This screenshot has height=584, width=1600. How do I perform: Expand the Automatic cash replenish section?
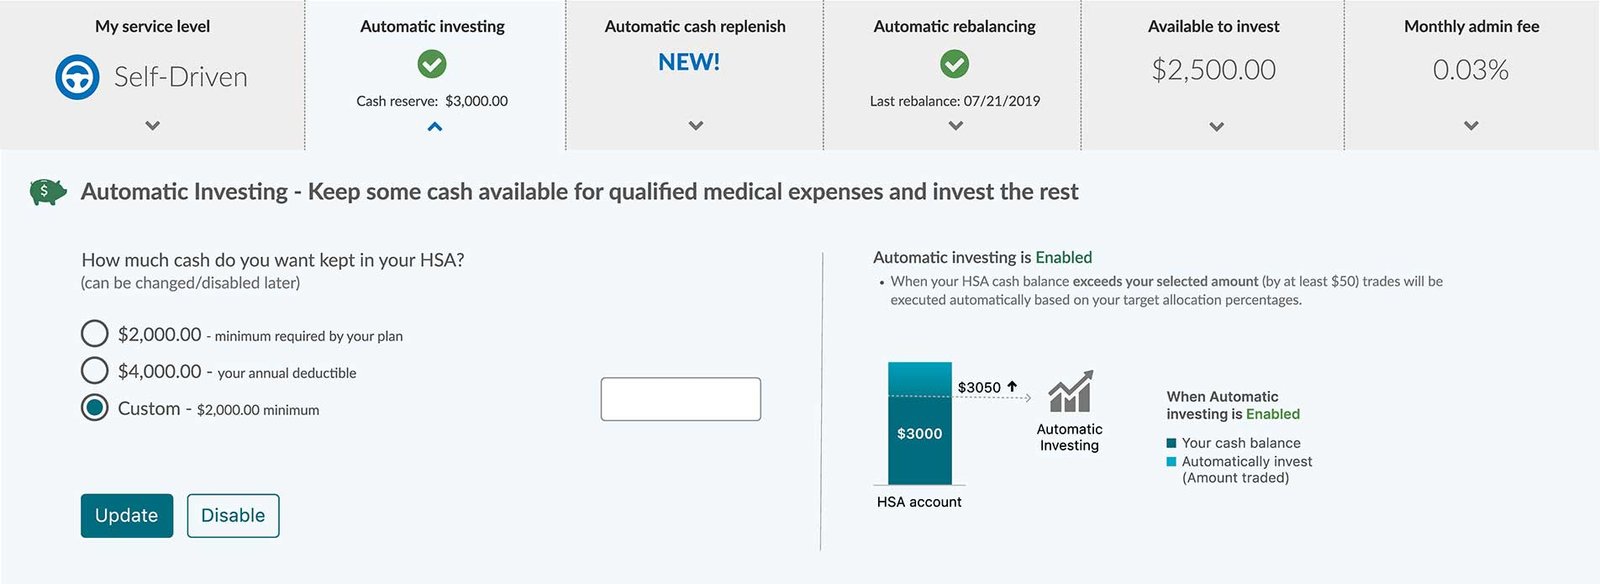click(x=696, y=126)
